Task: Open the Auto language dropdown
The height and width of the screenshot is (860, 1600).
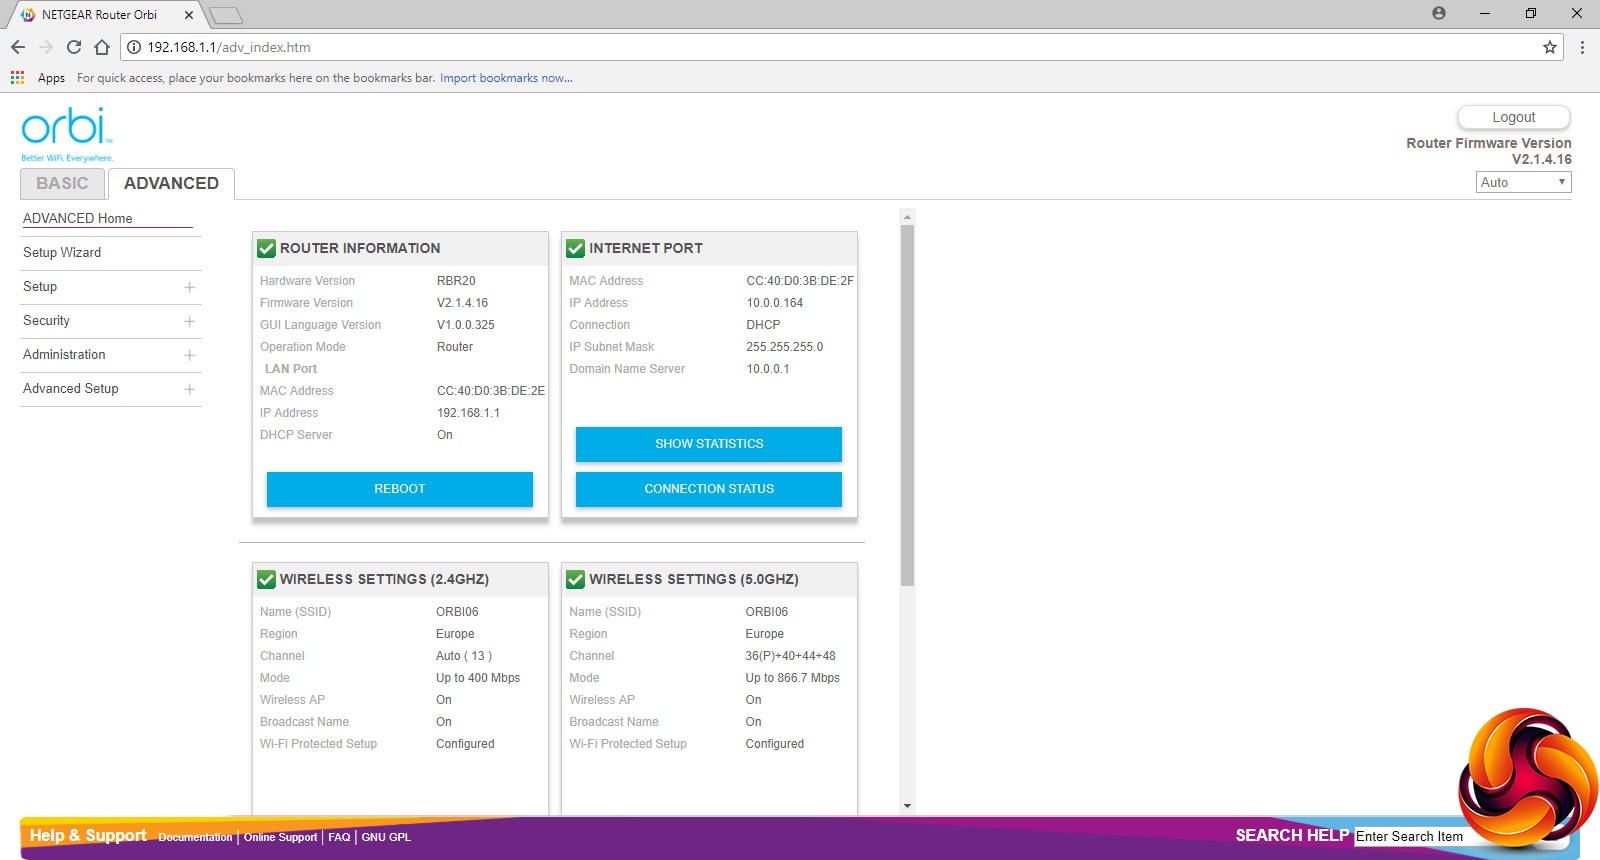Action: click(1524, 182)
